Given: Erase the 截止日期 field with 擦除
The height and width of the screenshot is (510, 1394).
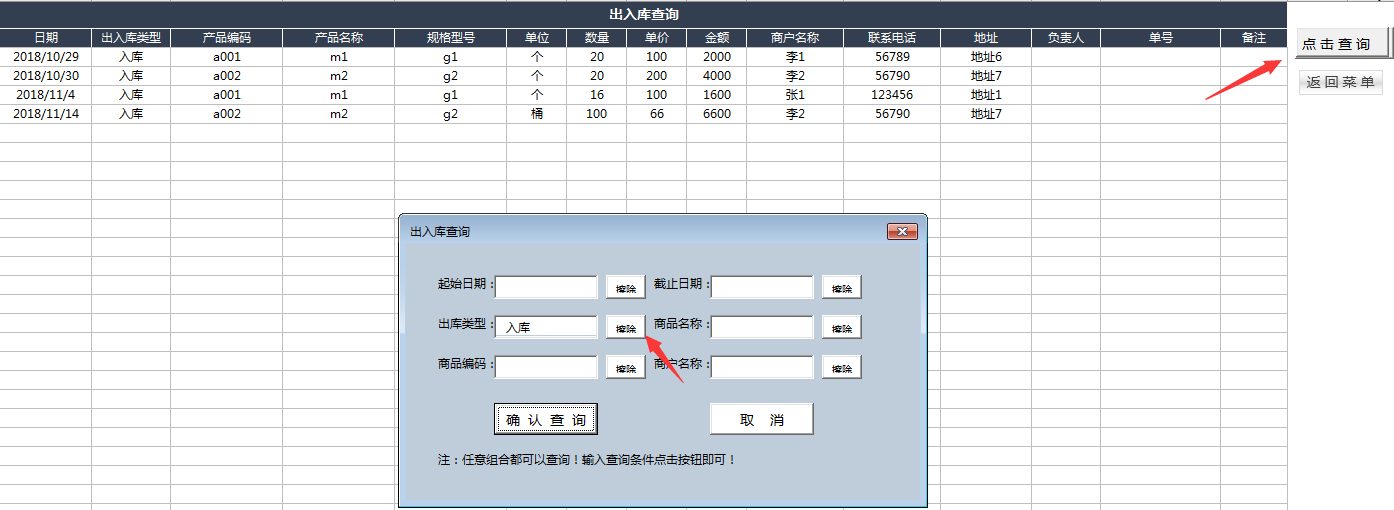Looking at the screenshot, I should (842, 288).
